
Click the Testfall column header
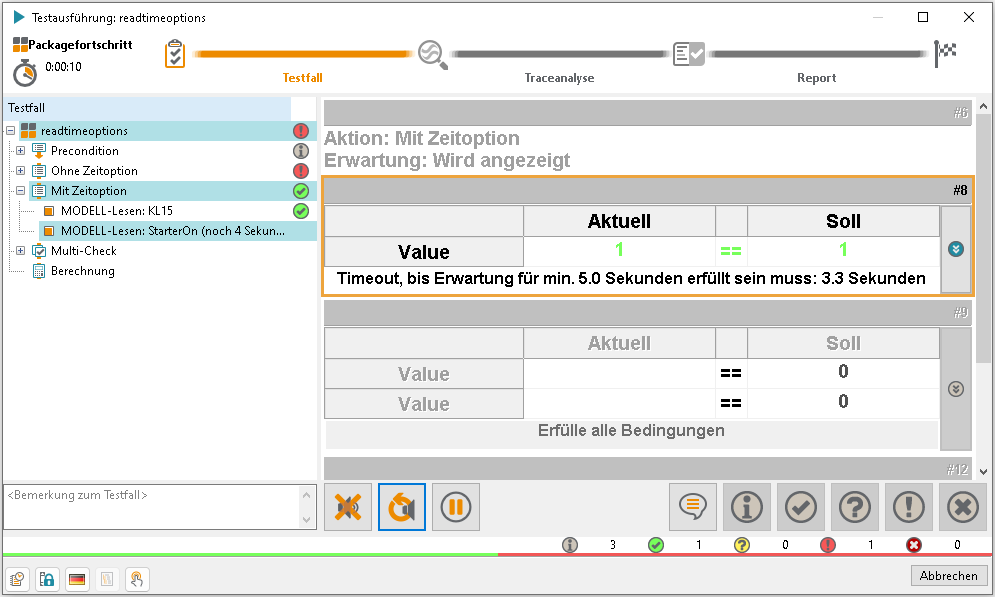click(148, 108)
